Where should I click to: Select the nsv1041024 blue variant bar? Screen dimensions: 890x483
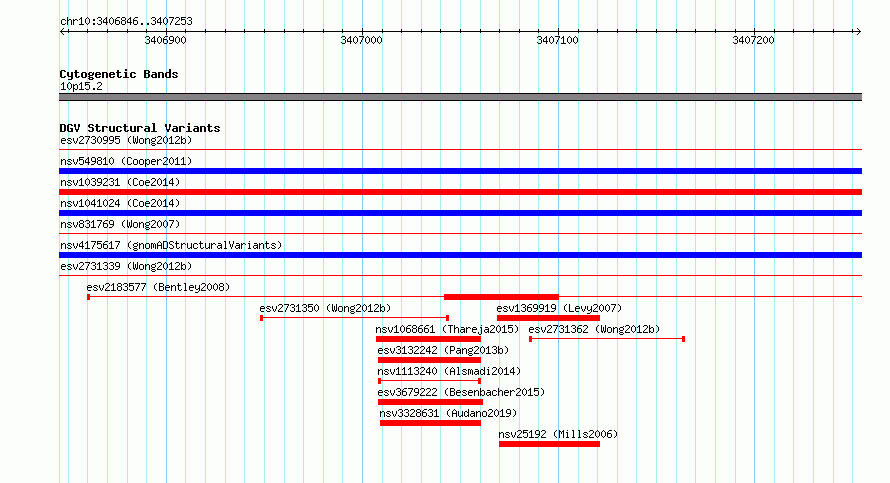click(x=460, y=213)
